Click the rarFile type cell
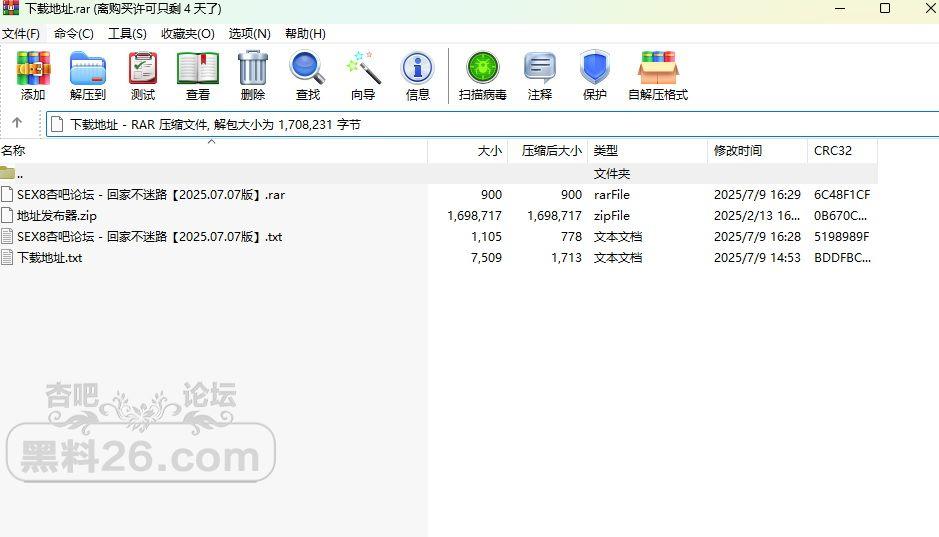This screenshot has height=537, width=939. point(611,195)
